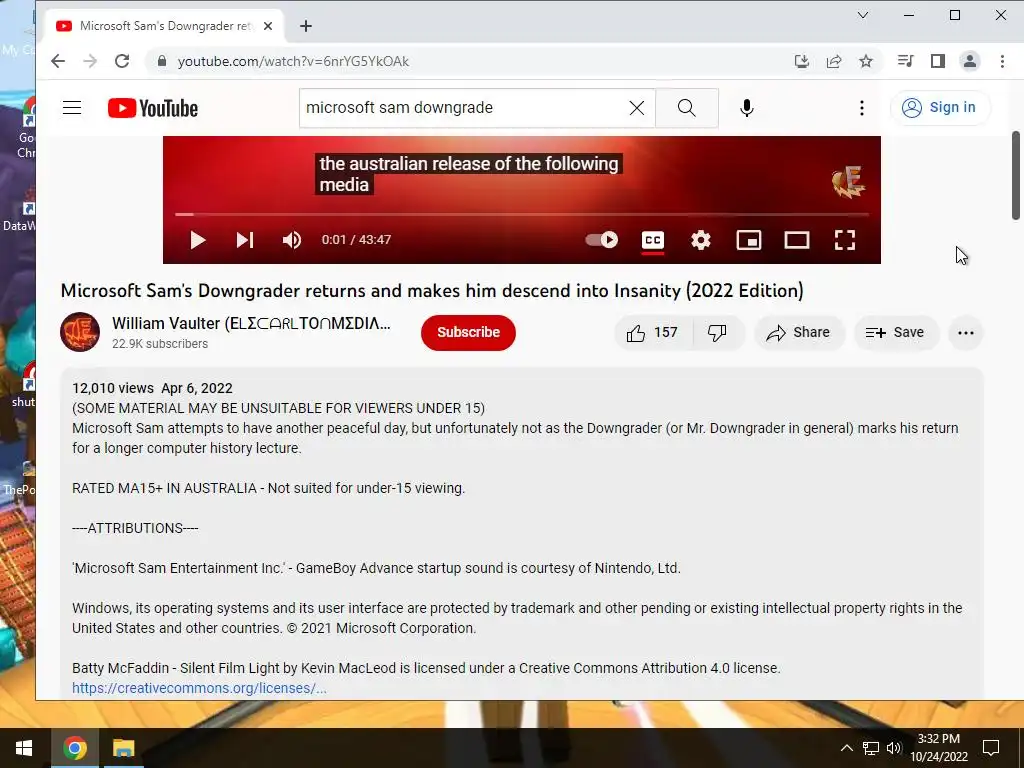Open media controls in Chrome toolbar
Screen dimensions: 1024x768
click(x=905, y=61)
